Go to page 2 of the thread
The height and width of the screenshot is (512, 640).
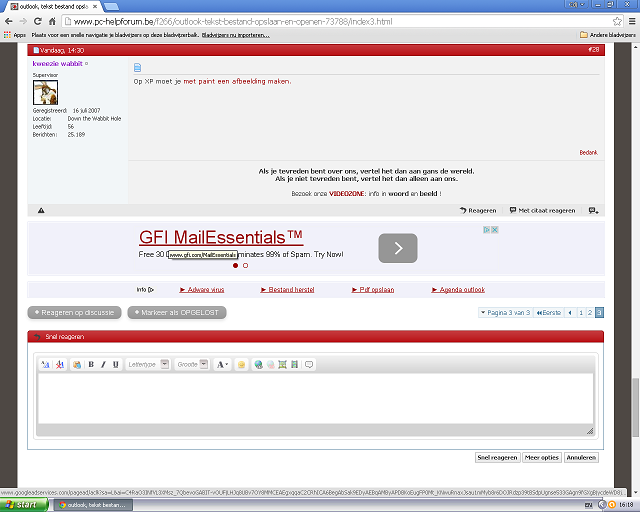[x=590, y=313]
